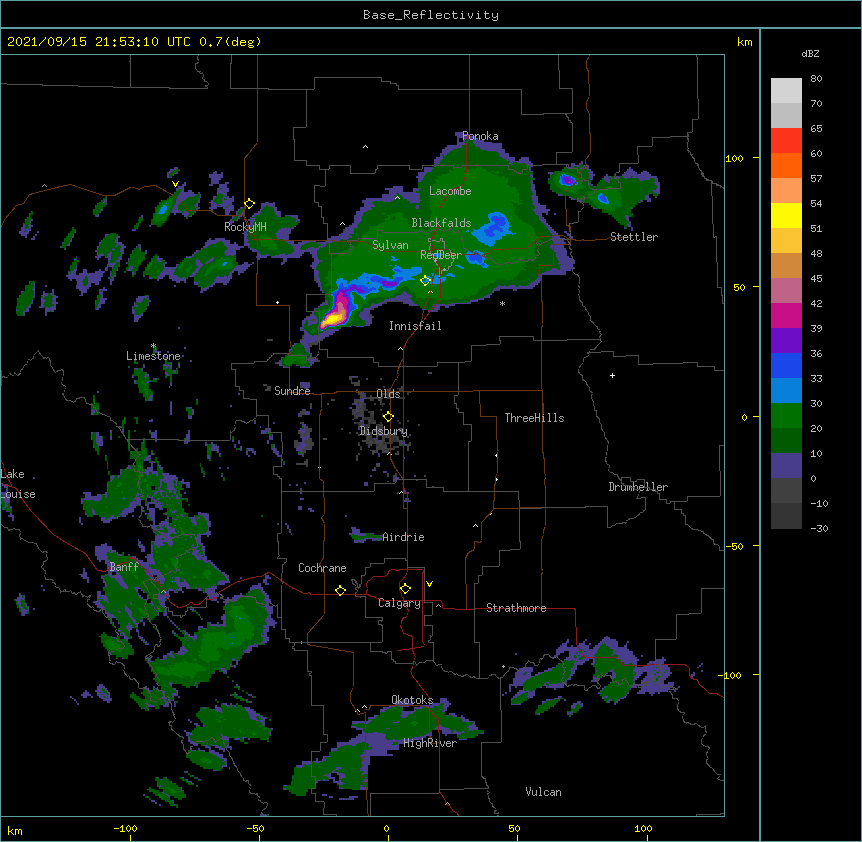
Task: Click the Airdrie label
Action: (404, 537)
